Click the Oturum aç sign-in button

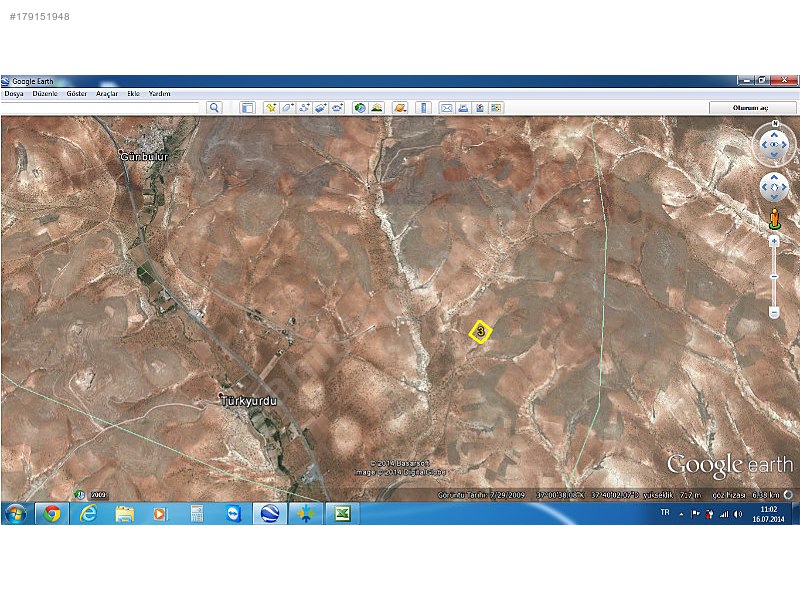[x=753, y=108]
